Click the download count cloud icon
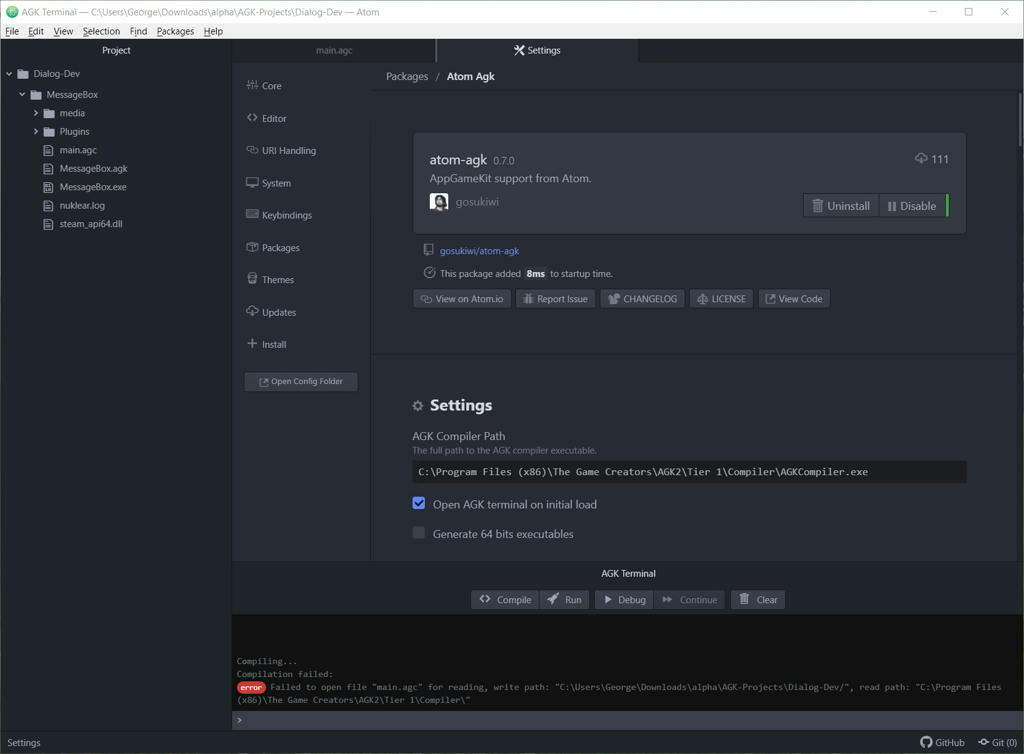Viewport: 1024px width, 754px height. (x=921, y=159)
